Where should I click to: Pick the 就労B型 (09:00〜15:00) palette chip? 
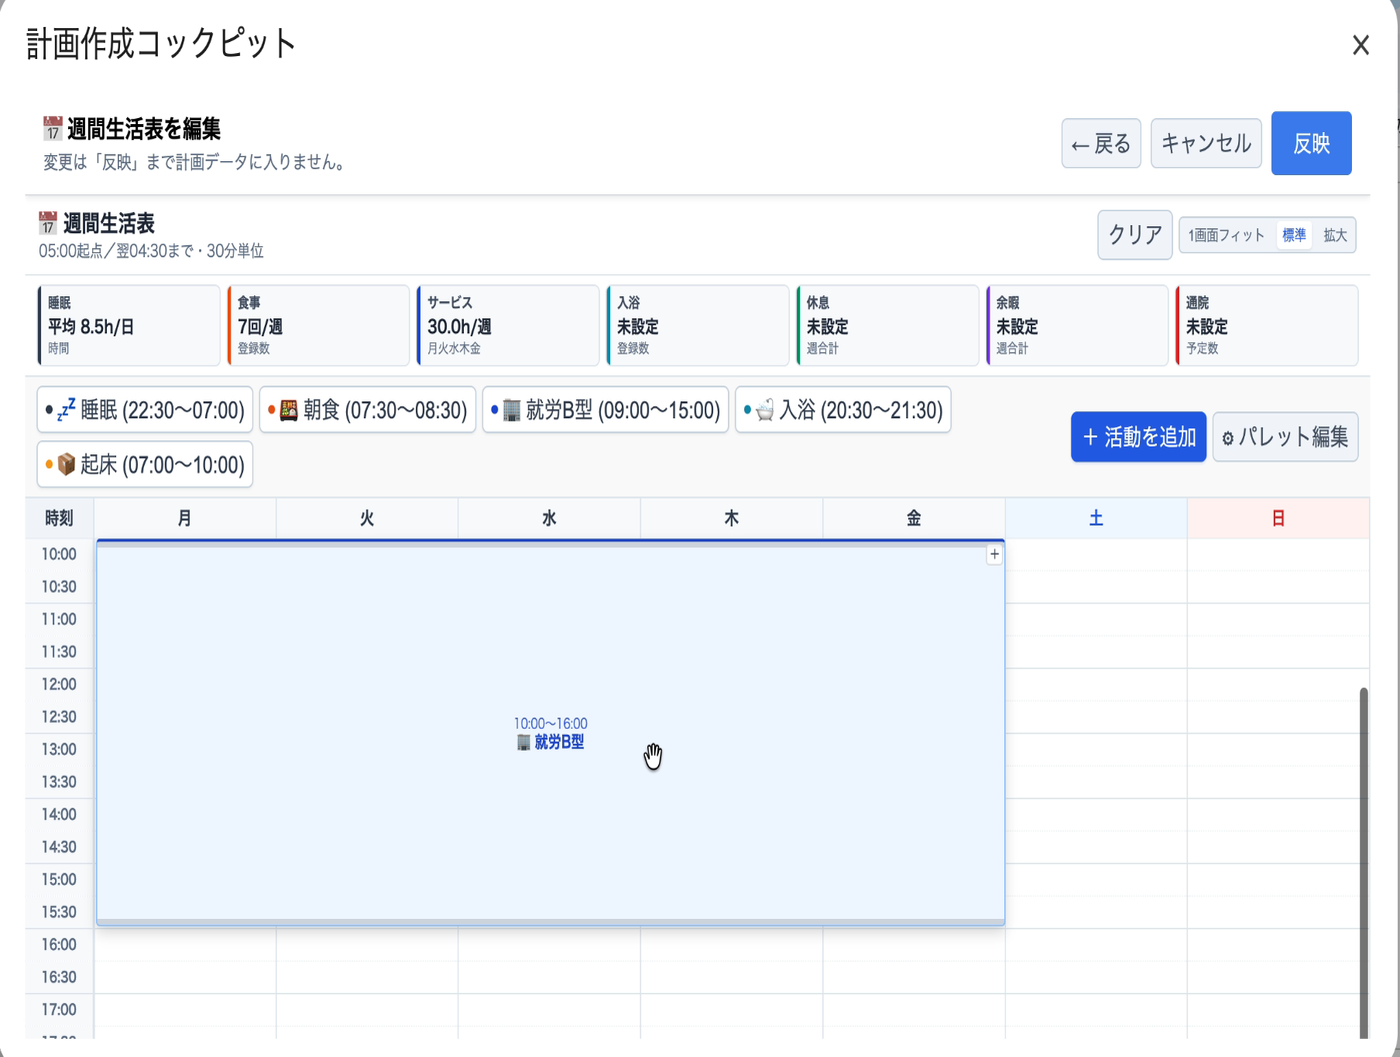point(605,410)
